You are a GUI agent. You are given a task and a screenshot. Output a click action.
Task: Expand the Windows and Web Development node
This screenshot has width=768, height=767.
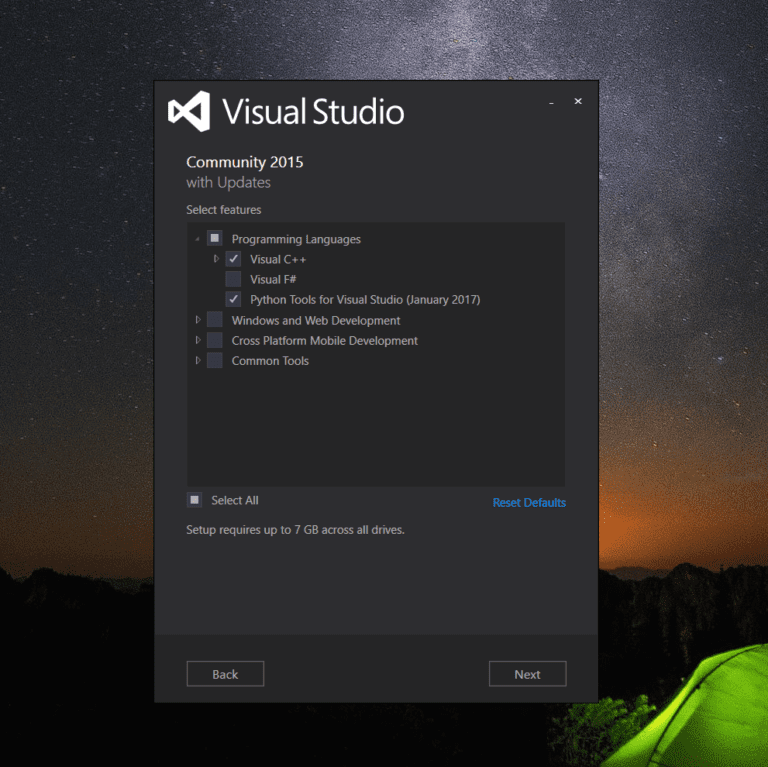198,320
